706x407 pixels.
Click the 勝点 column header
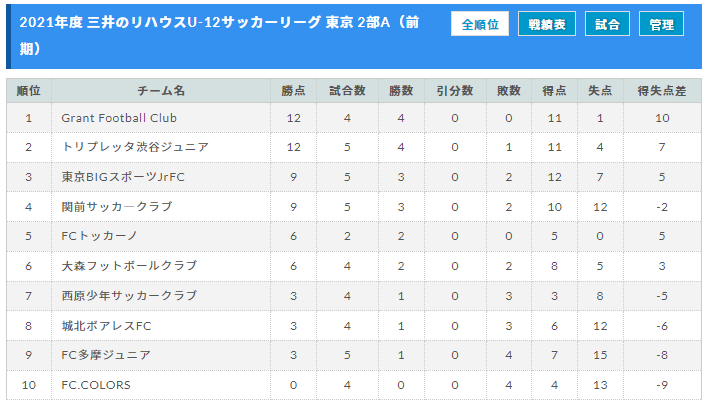pyautogui.click(x=294, y=91)
